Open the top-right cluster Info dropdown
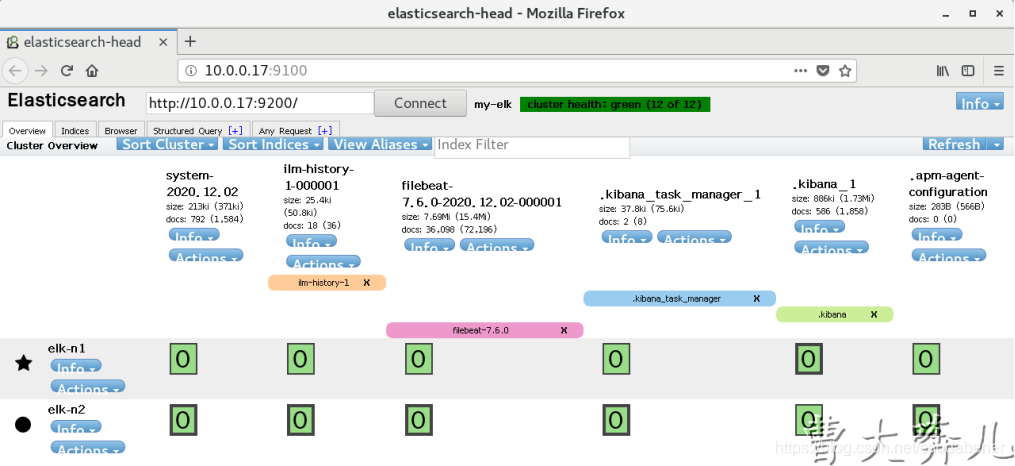Screen dimensions: 1015x466 pyautogui.click(x=979, y=102)
